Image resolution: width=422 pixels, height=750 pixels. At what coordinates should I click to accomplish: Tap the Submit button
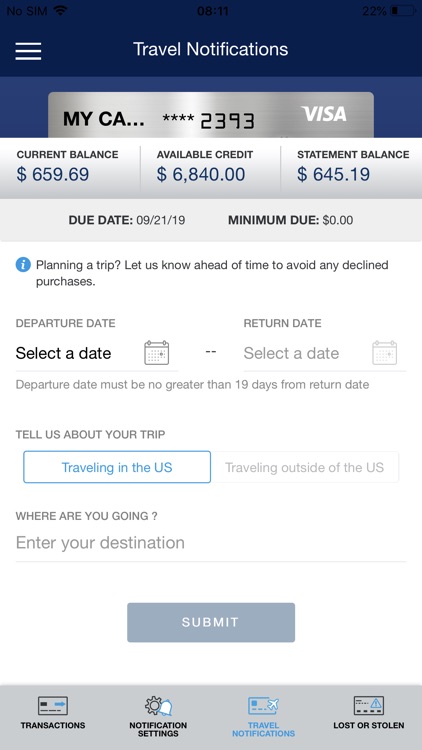211,622
